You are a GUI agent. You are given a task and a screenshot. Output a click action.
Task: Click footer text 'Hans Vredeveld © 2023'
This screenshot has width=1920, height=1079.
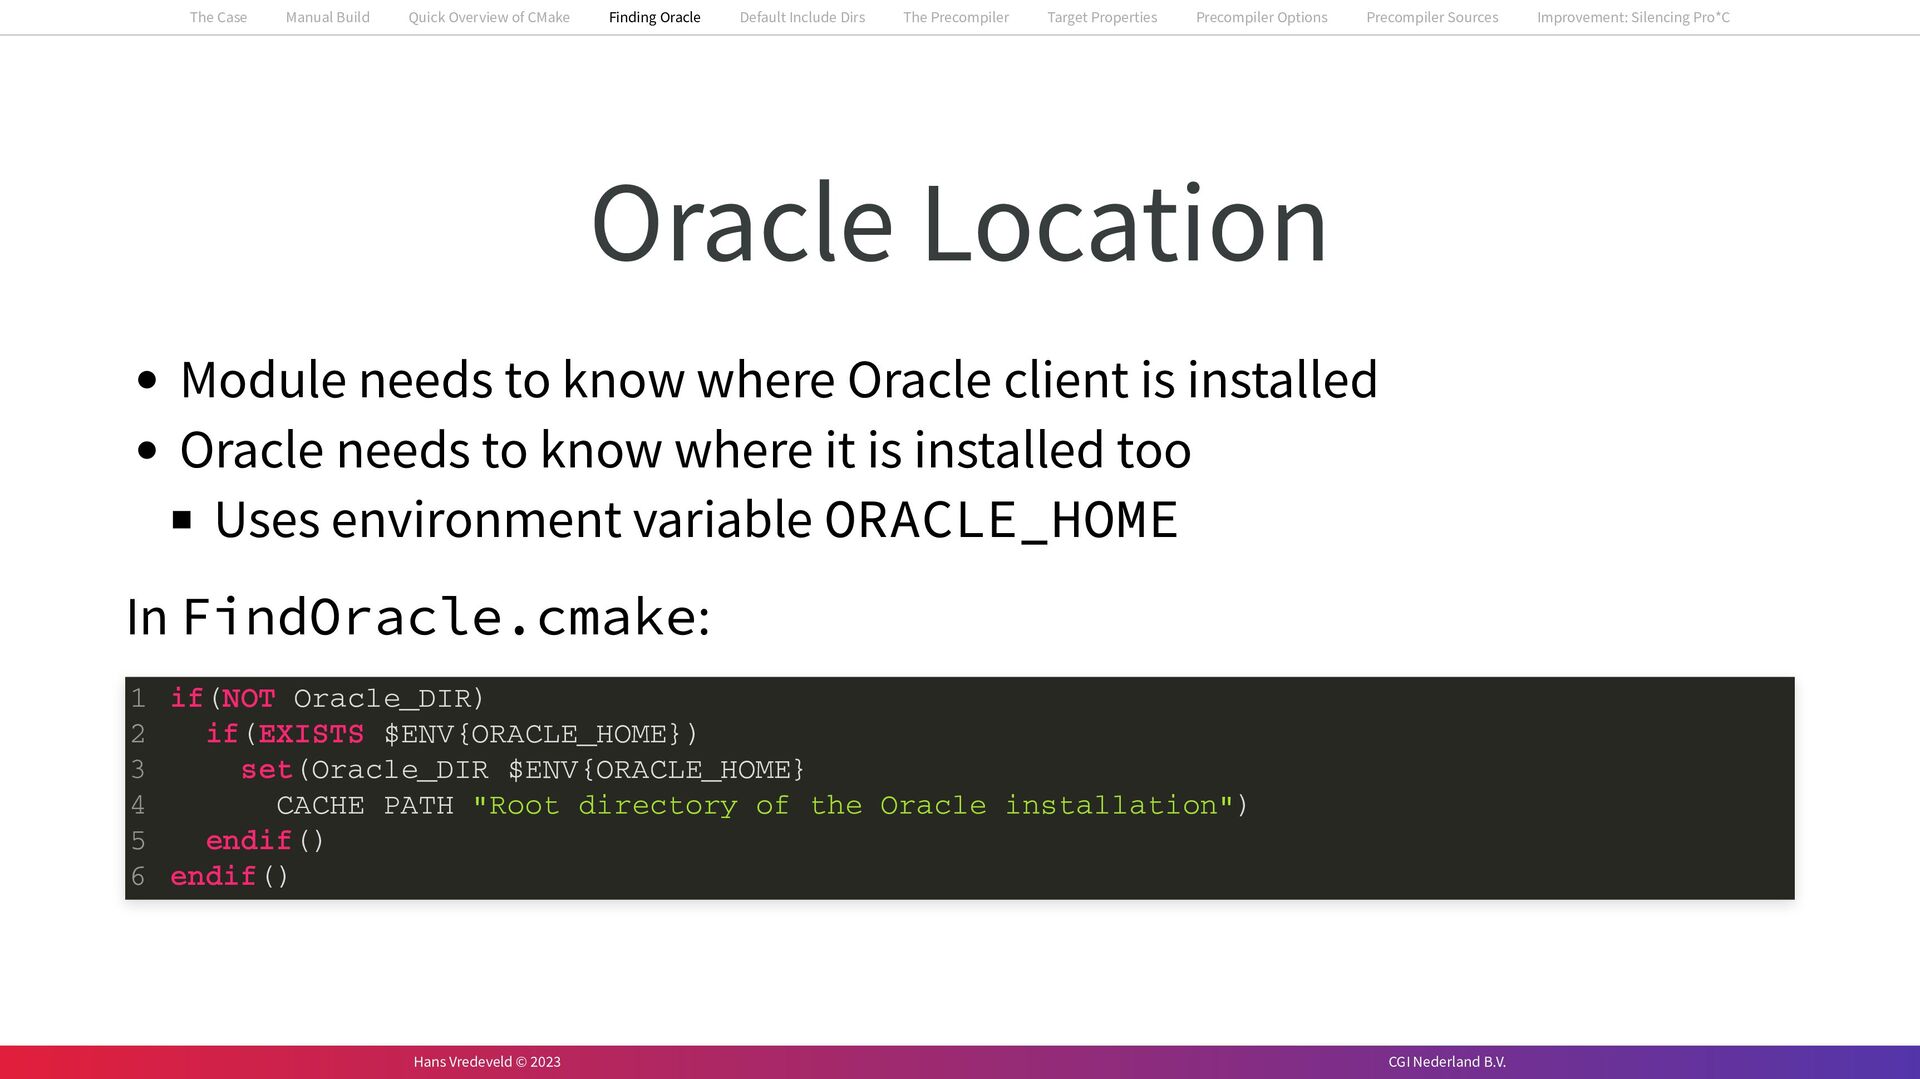(x=487, y=1062)
